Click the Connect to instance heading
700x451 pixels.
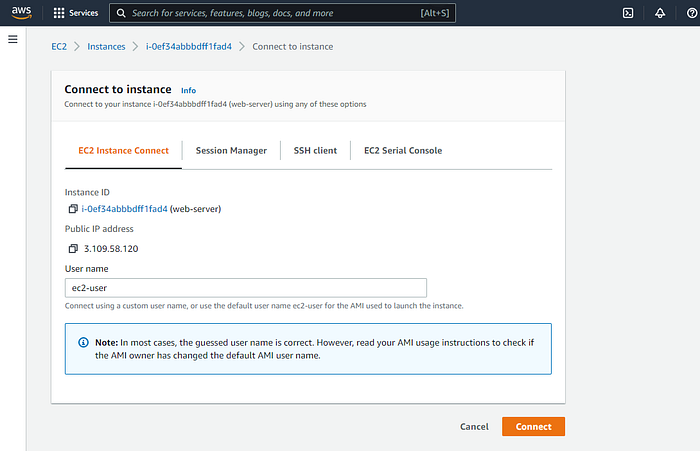pos(118,89)
